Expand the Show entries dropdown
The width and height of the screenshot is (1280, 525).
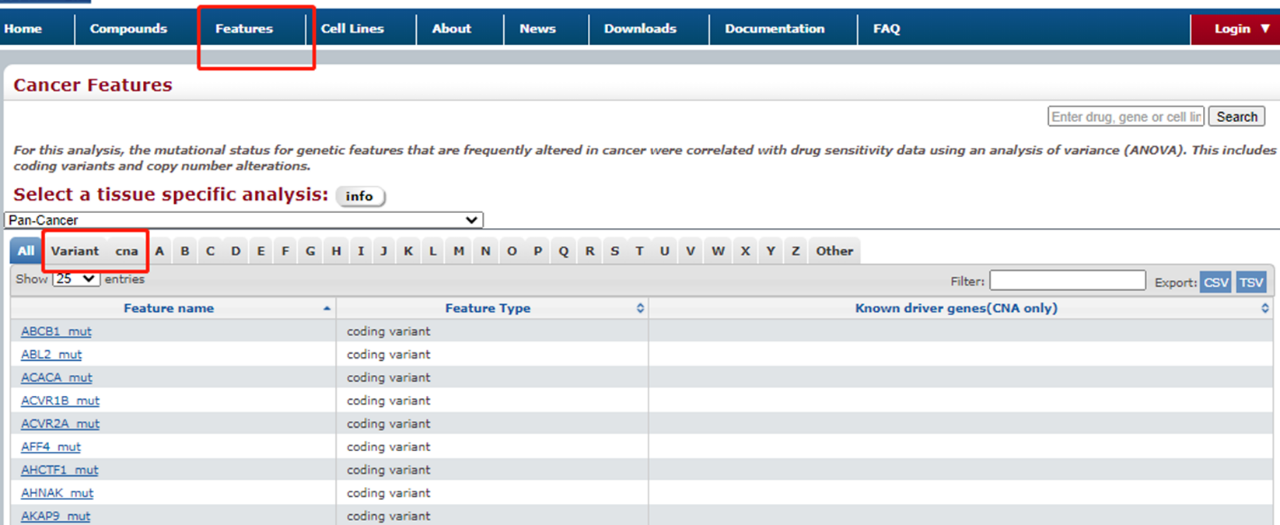(76, 279)
